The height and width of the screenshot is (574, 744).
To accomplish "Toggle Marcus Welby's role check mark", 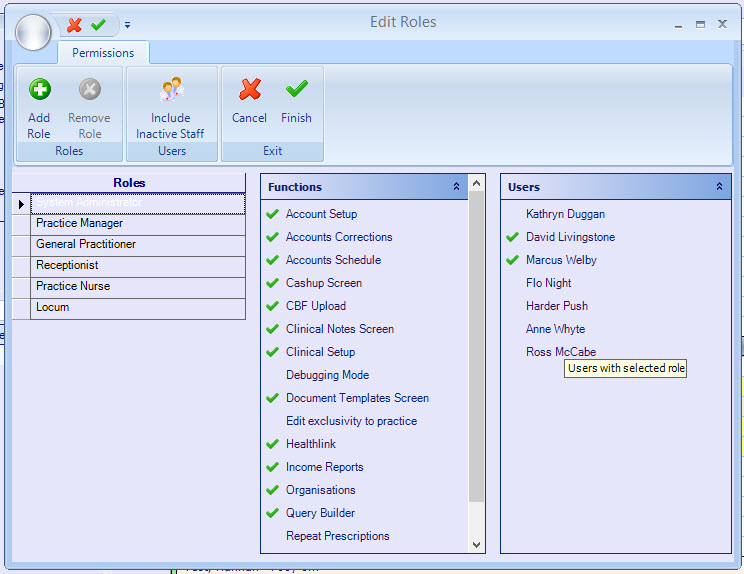I will [512, 260].
